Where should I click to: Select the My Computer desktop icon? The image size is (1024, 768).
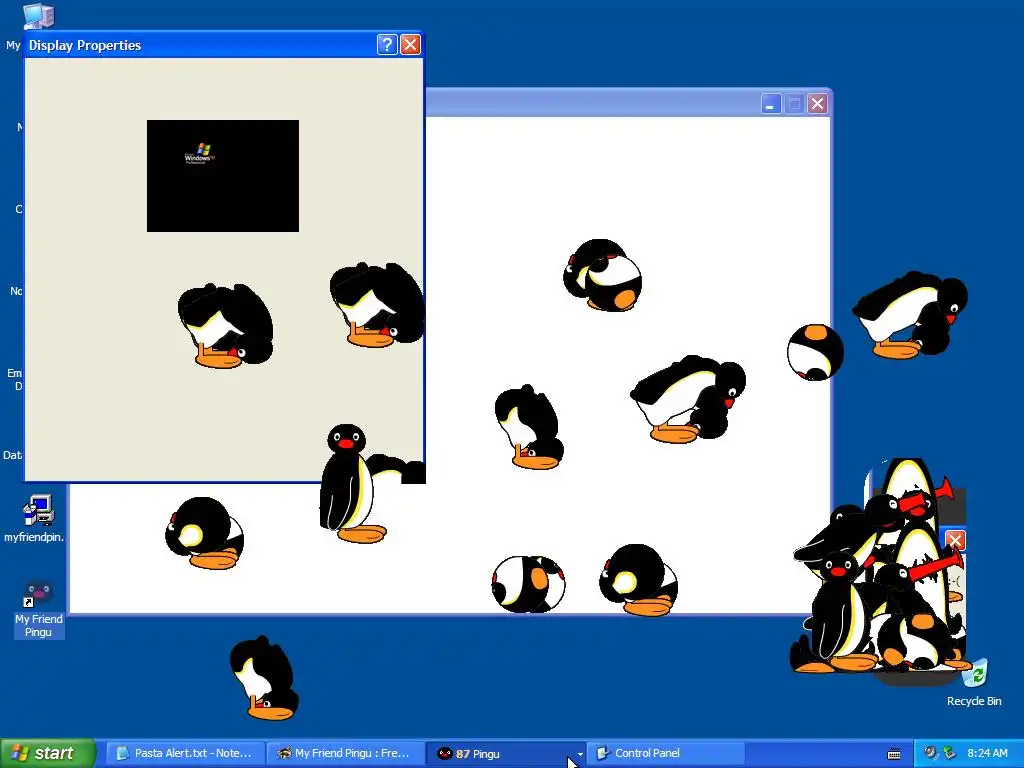[39, 16]
